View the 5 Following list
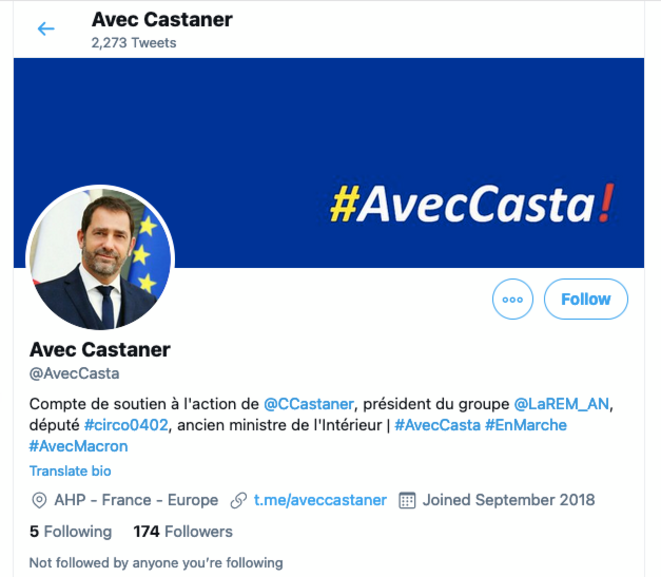This screenshot has height=577, width=661. (x=70, y=531)
